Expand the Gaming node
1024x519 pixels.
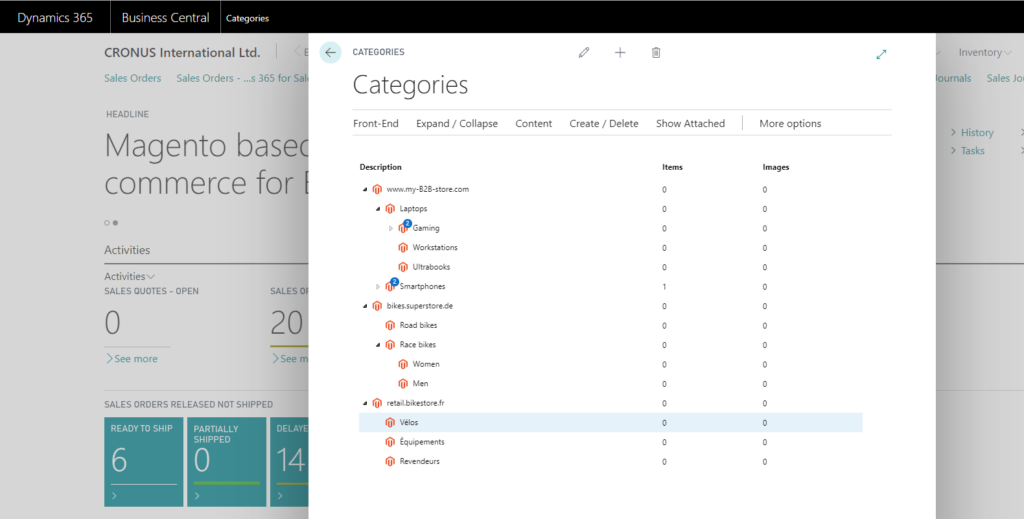(x=391, y=228)
